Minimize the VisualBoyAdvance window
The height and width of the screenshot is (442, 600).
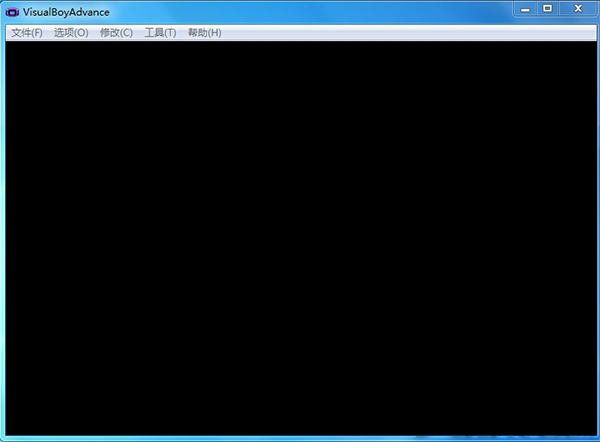click(525, 9)
